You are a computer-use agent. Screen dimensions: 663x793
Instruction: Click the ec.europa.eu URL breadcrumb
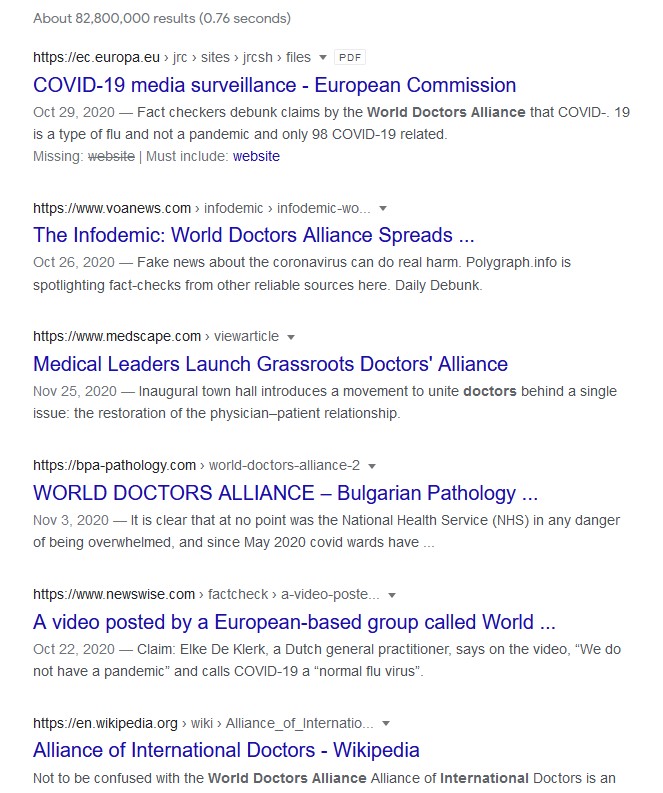tap(172, 57)
